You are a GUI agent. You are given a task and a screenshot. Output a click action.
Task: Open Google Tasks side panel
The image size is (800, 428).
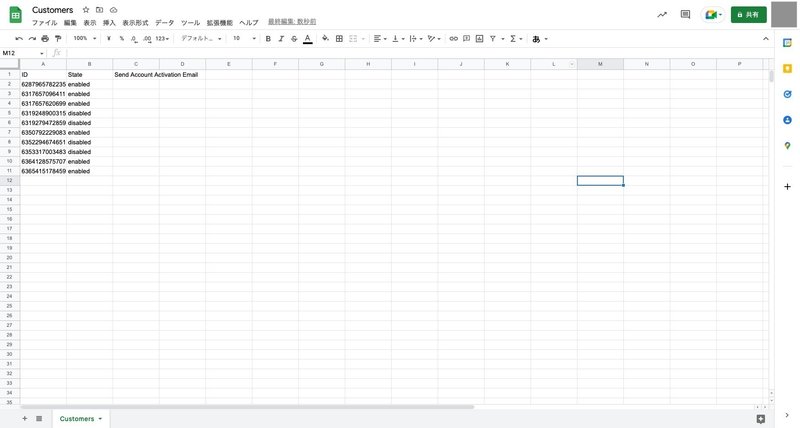[787, 94]
